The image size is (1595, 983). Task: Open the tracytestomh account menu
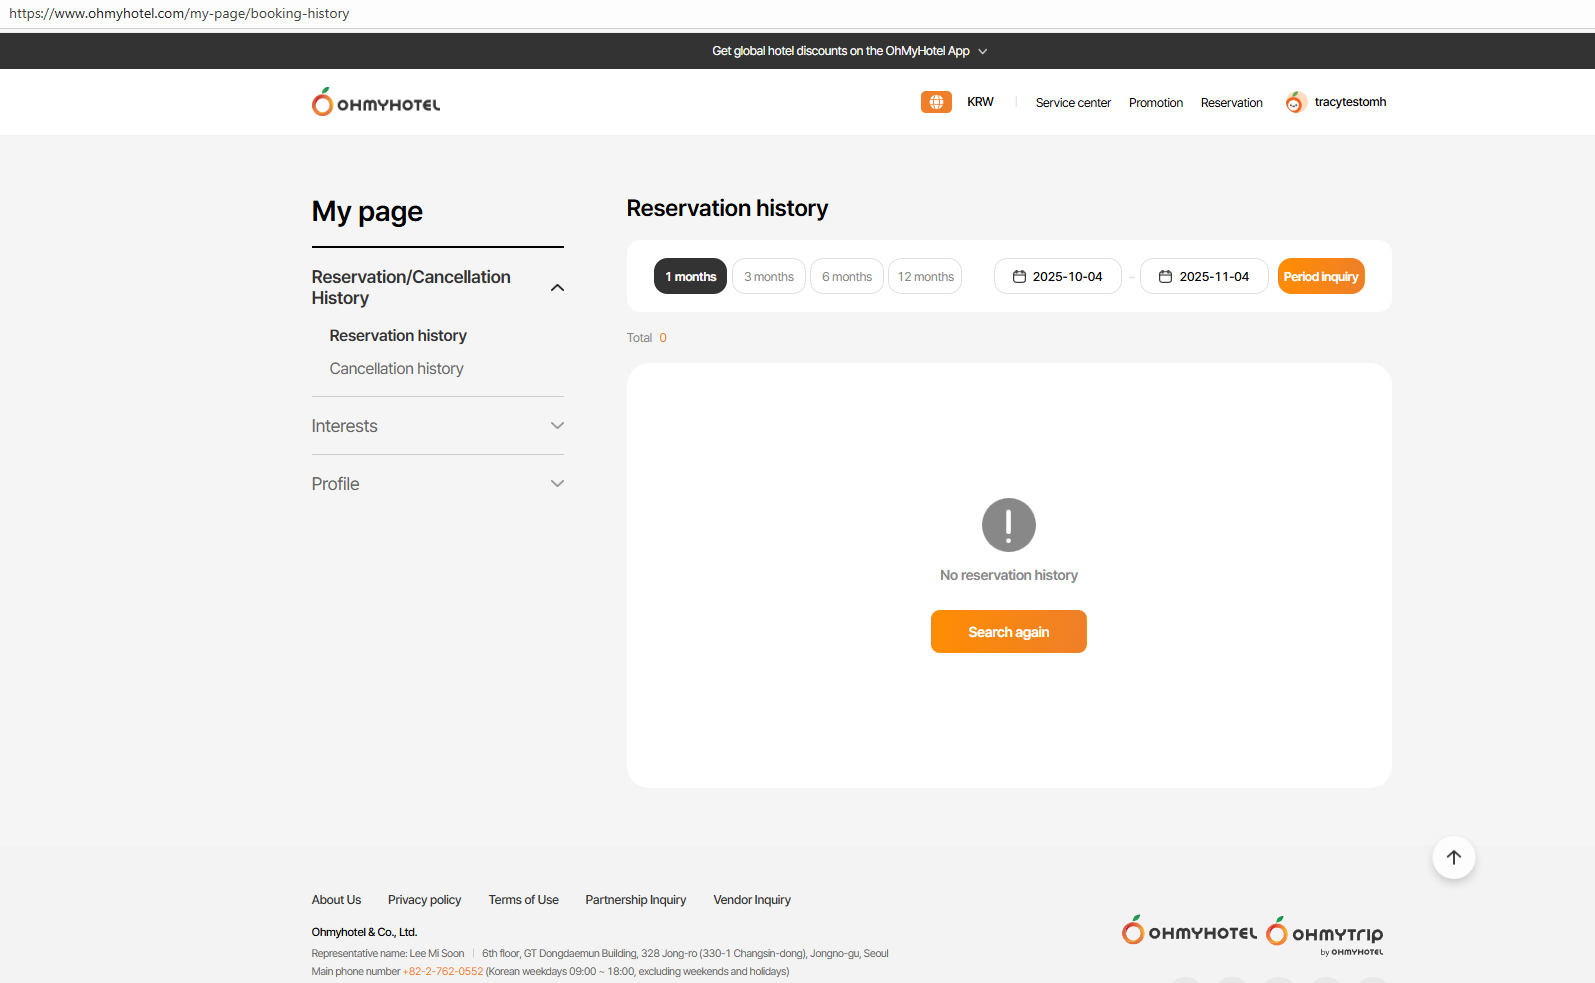coord(1350,102)
